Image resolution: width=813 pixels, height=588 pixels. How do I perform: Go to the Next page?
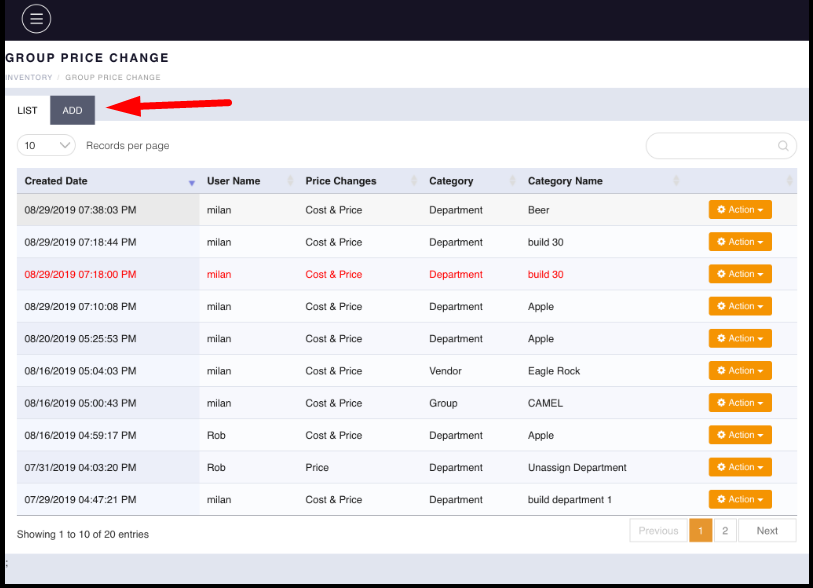pos(766,531)
